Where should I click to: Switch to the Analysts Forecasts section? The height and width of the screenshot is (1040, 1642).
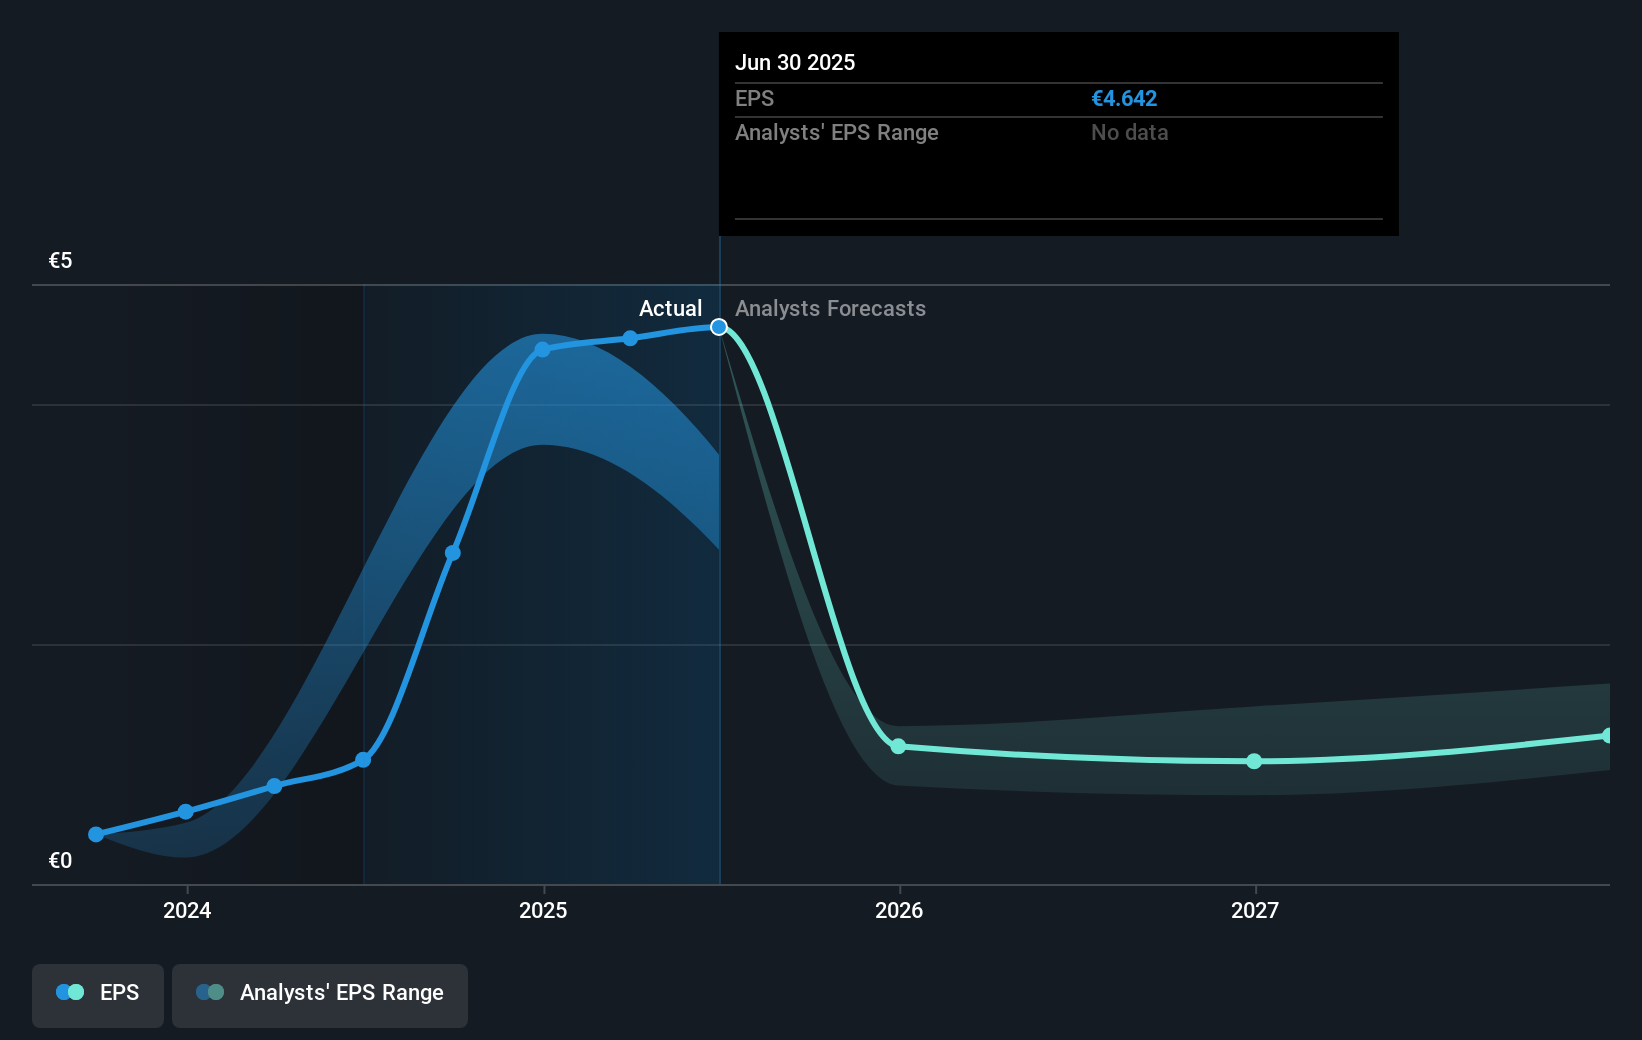coord(830,308)
